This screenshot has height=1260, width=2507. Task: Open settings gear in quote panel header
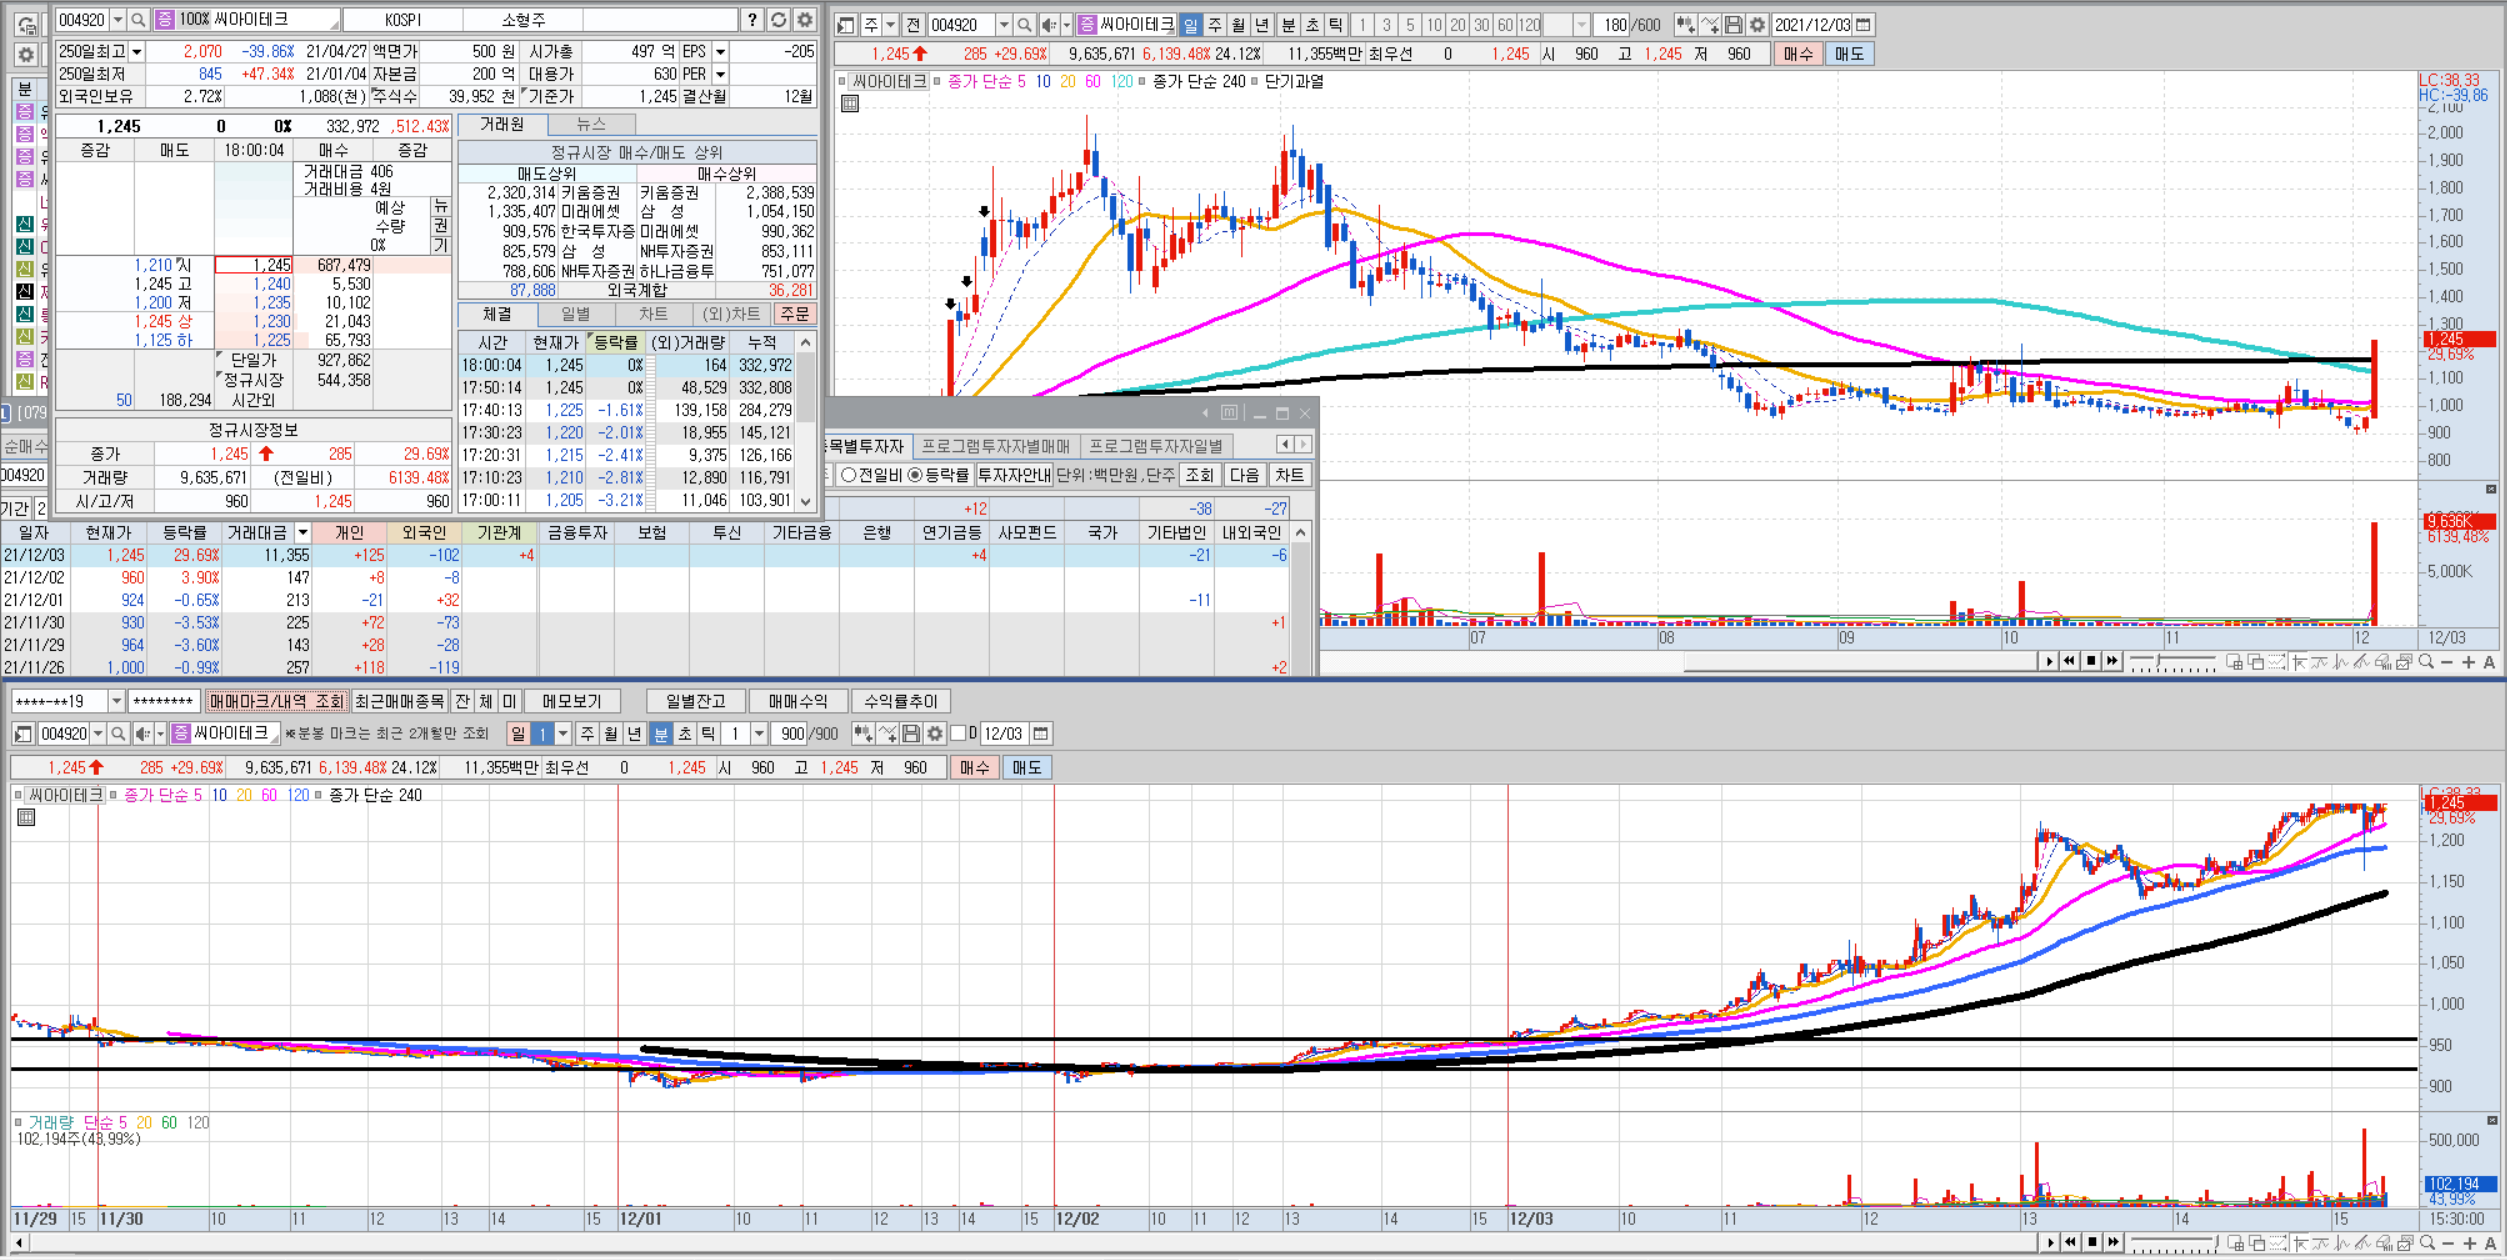tap(804, 19)
